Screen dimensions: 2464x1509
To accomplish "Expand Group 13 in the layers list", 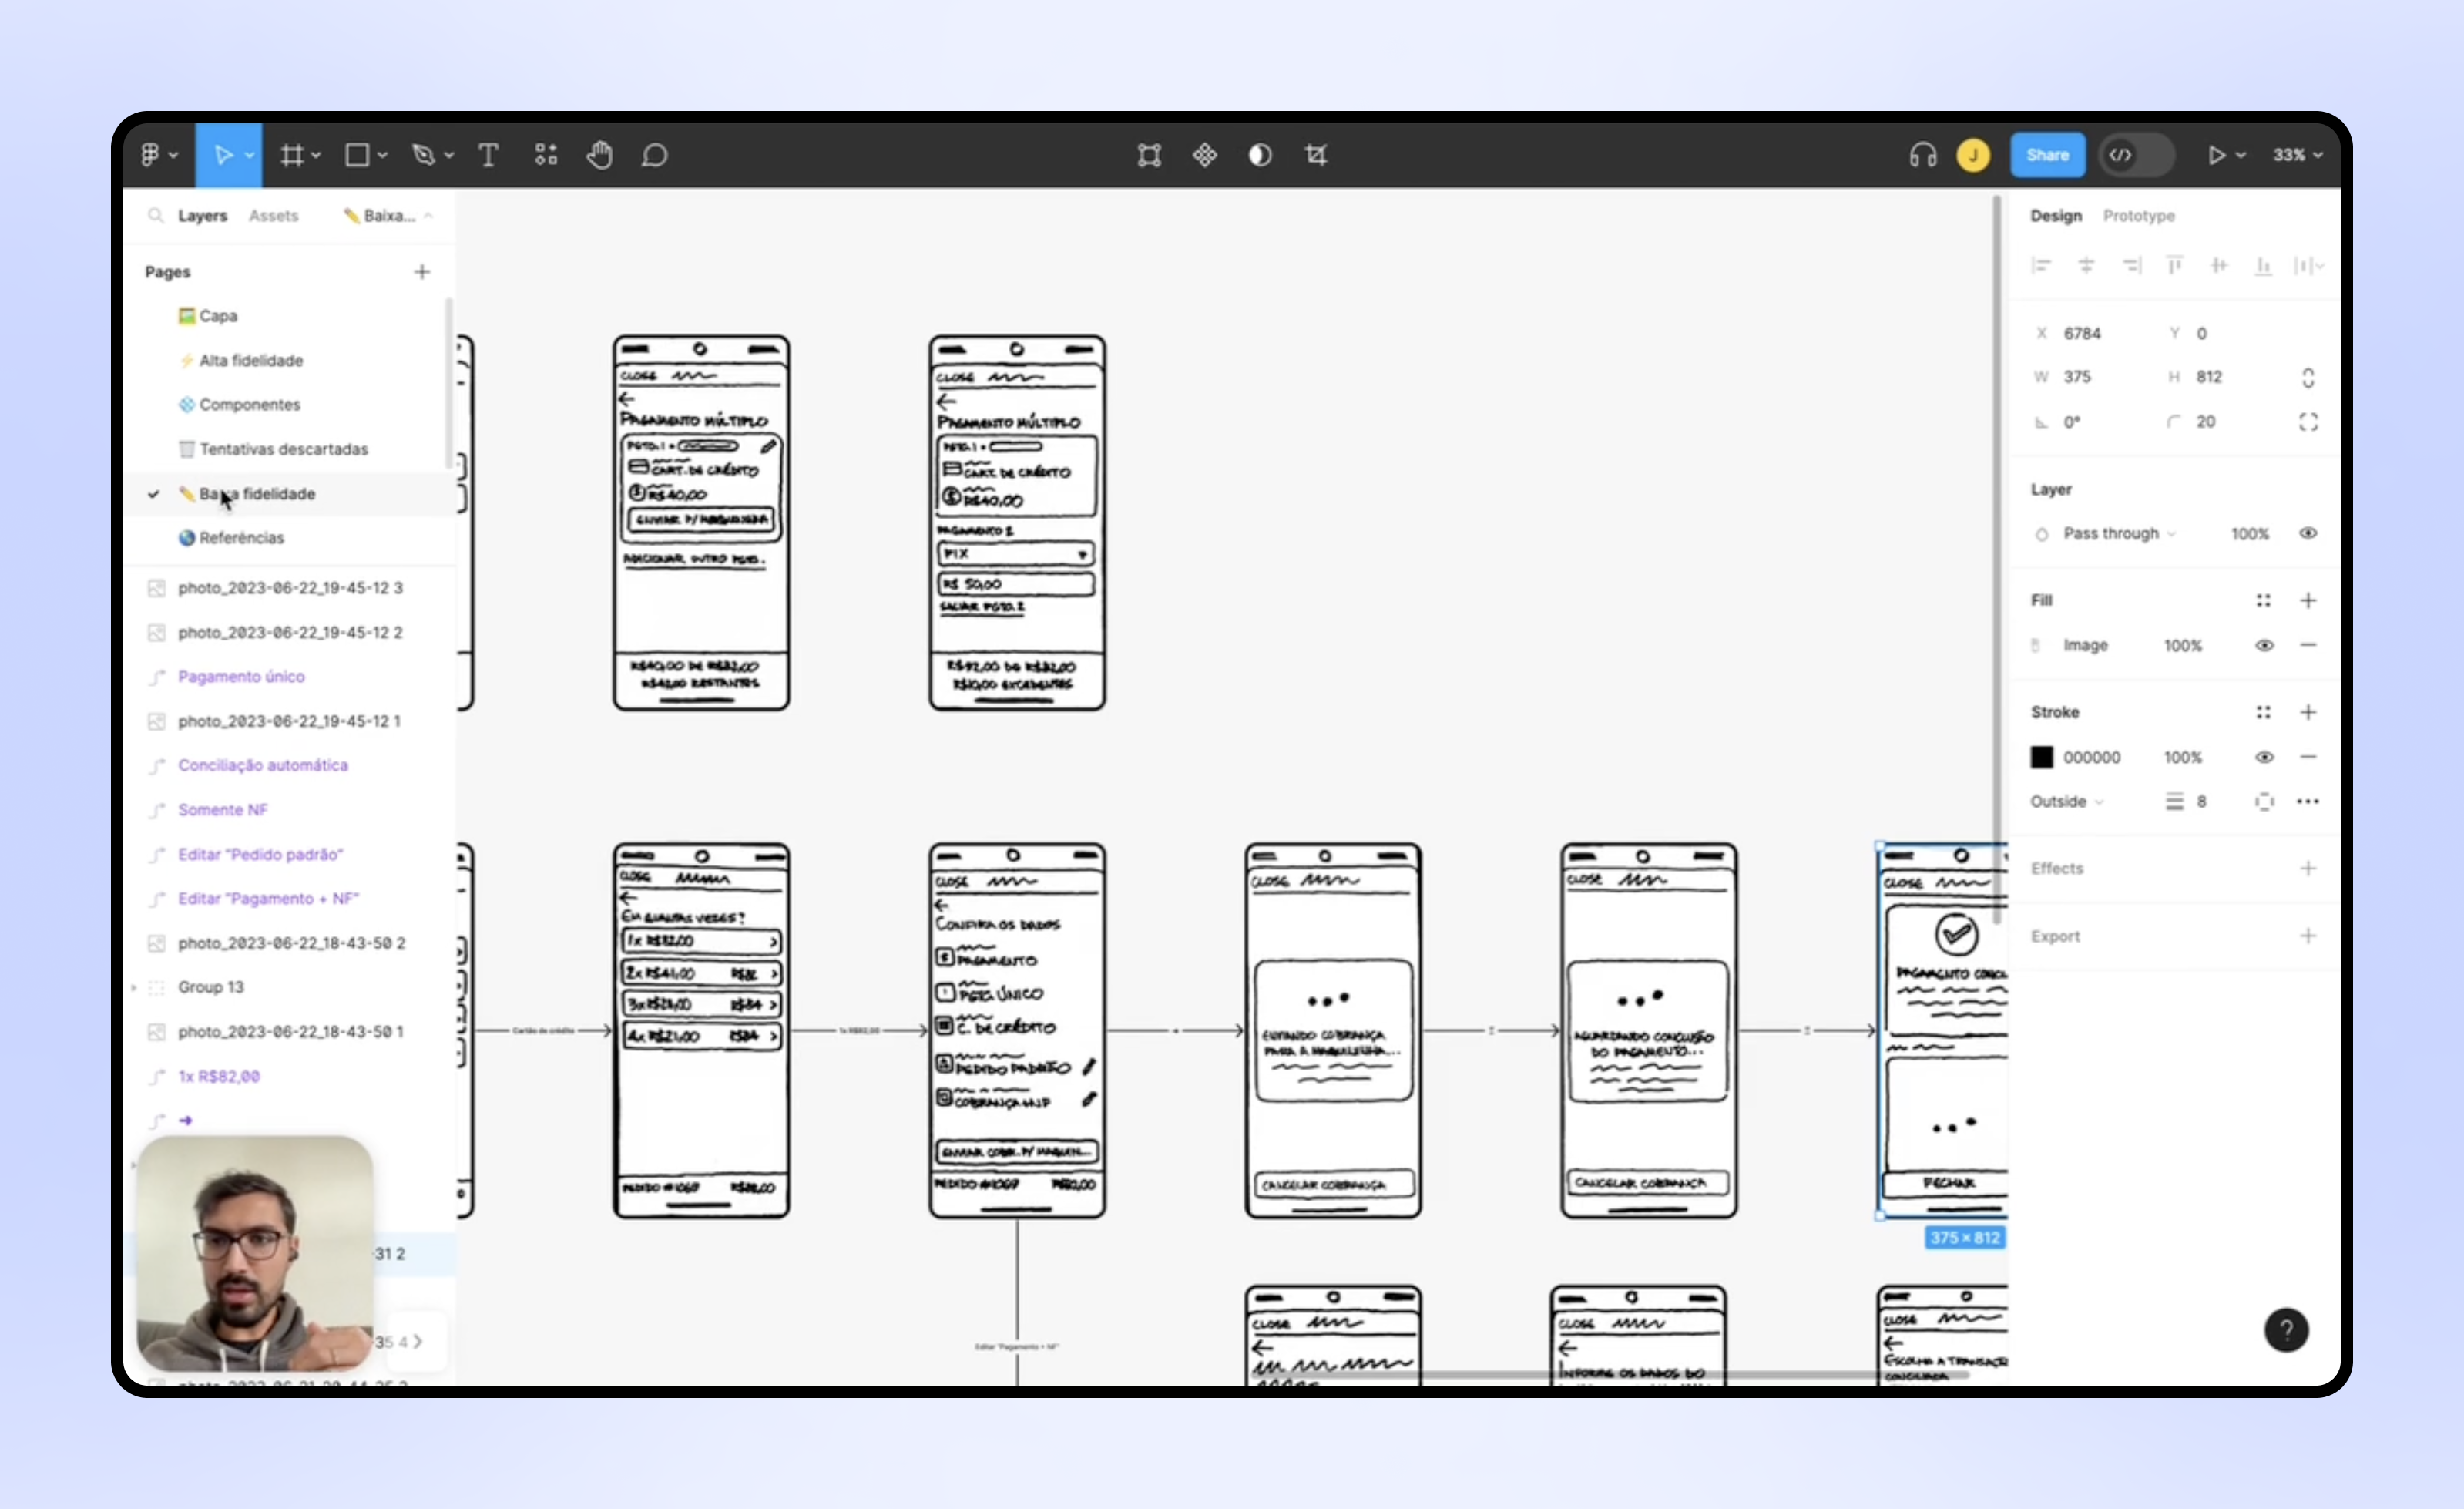I will (135, 987).
